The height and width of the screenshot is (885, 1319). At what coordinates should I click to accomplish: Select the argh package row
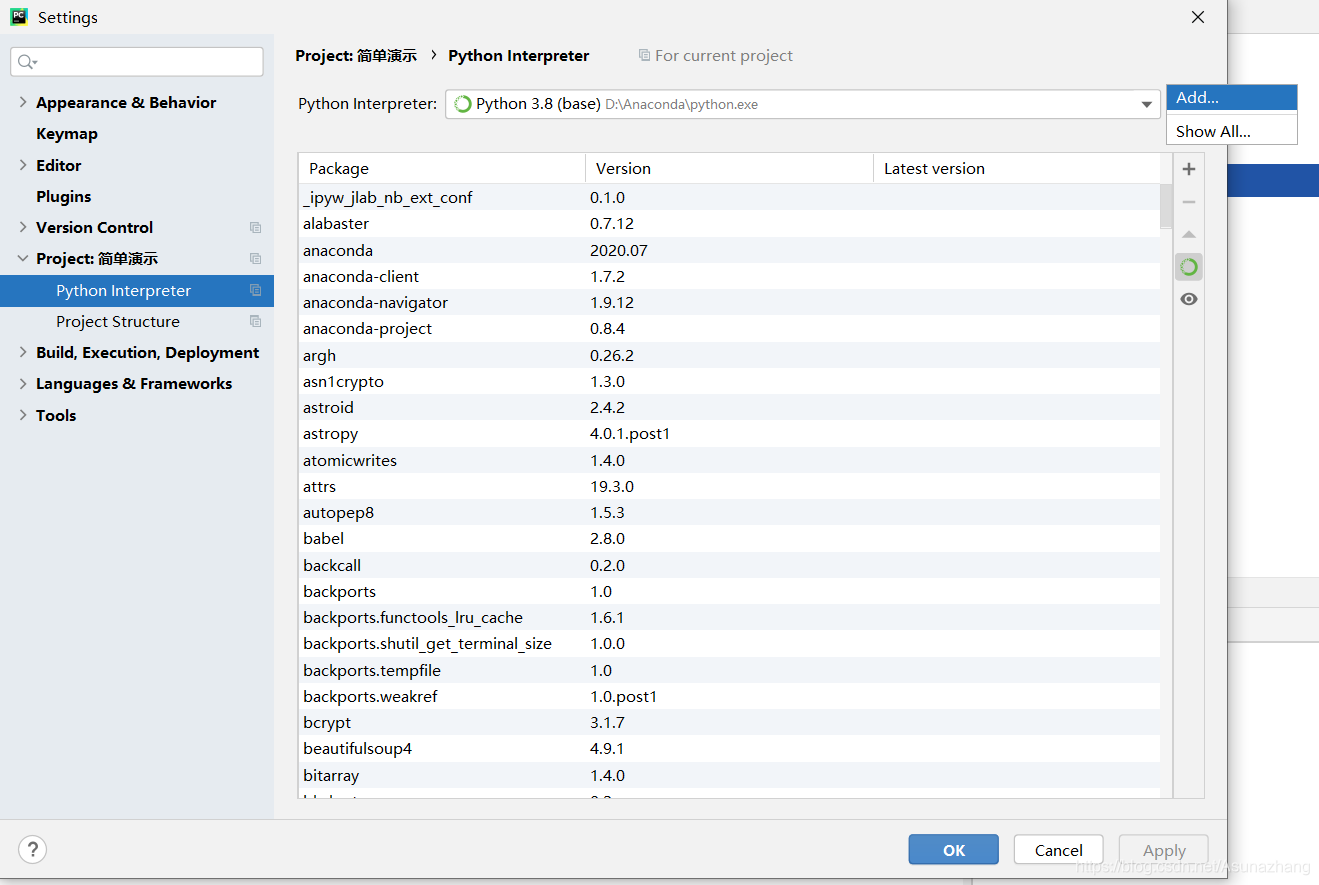pyautogui.click(x=729, y=355)
